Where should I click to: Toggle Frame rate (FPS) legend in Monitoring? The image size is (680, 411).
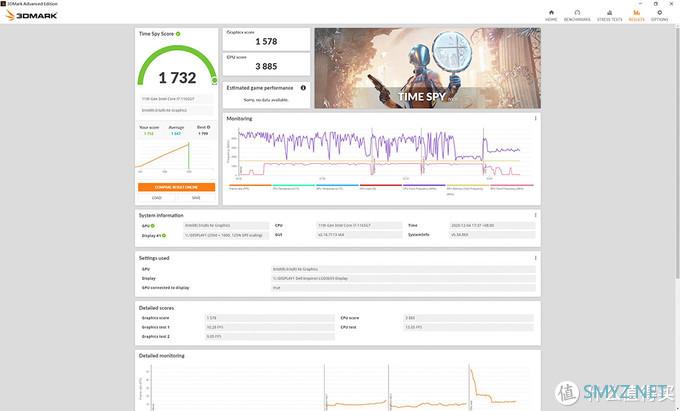click(250, 187)
